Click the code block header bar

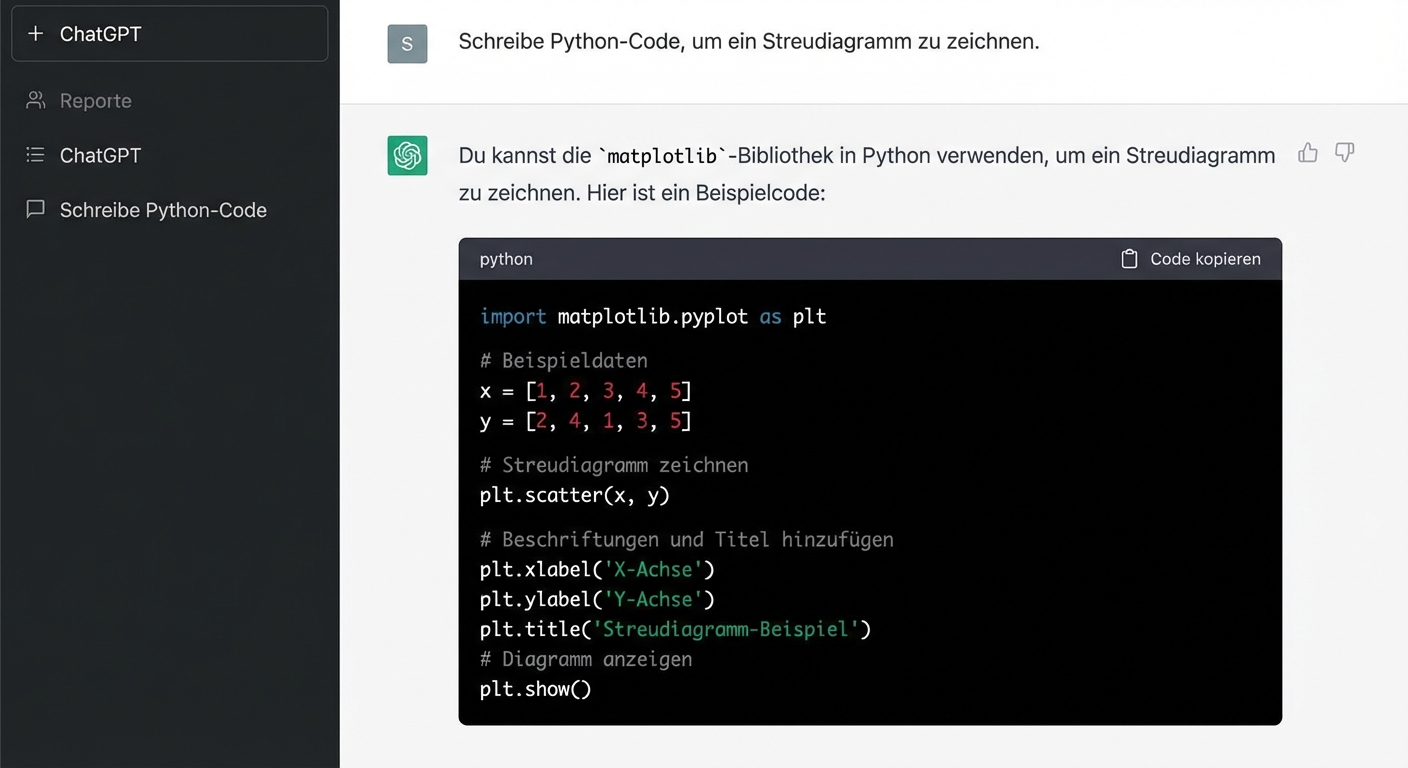870,258
